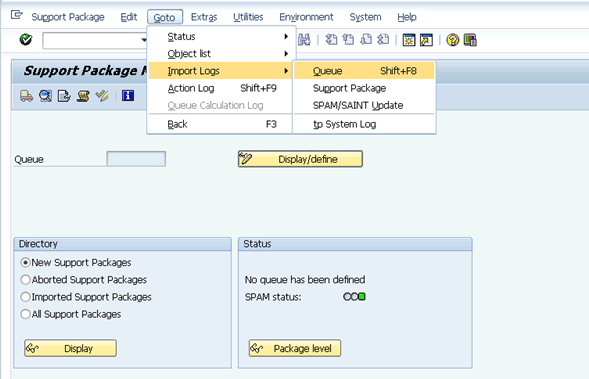Choose tp System Log entry
The height and width of the screenshot is (379, 589).
click(x=364, y=124)
